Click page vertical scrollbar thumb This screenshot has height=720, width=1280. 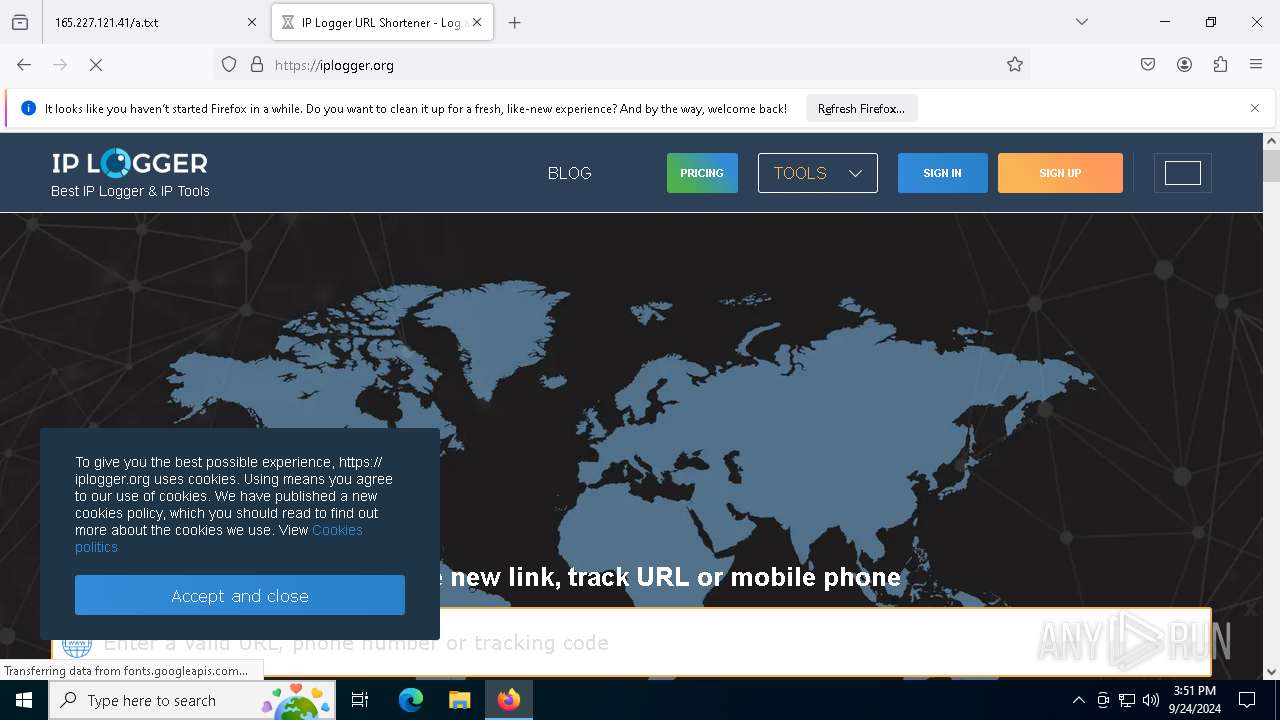pos(1271,166)
